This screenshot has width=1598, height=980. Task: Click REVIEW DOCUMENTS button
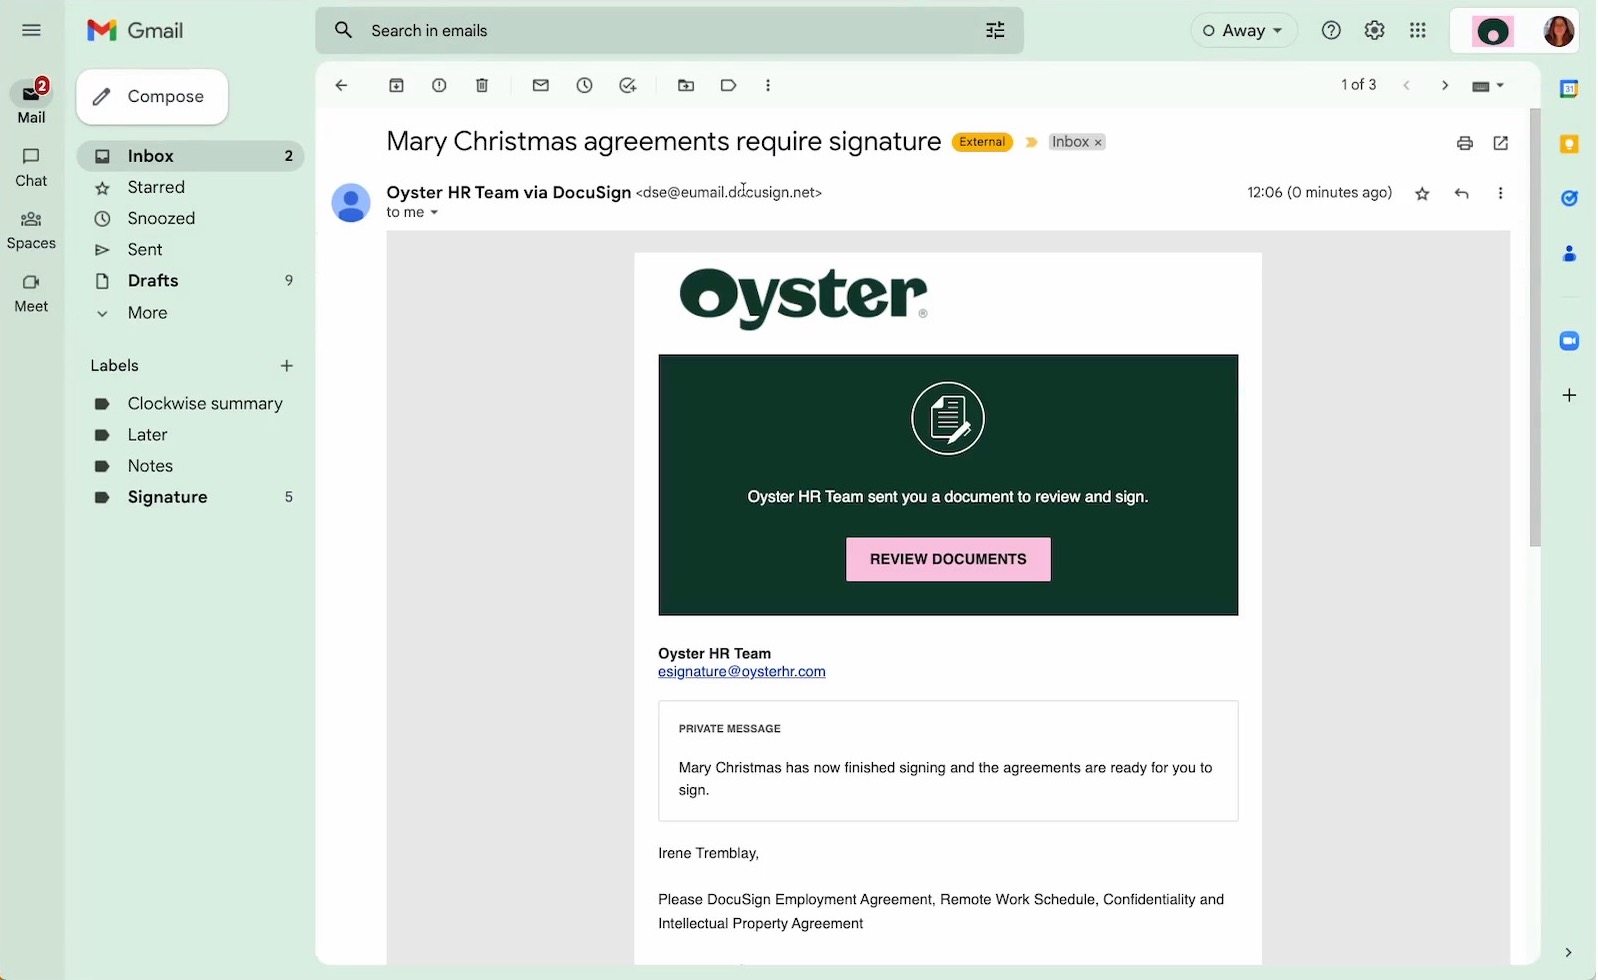(x=948, y=559)
